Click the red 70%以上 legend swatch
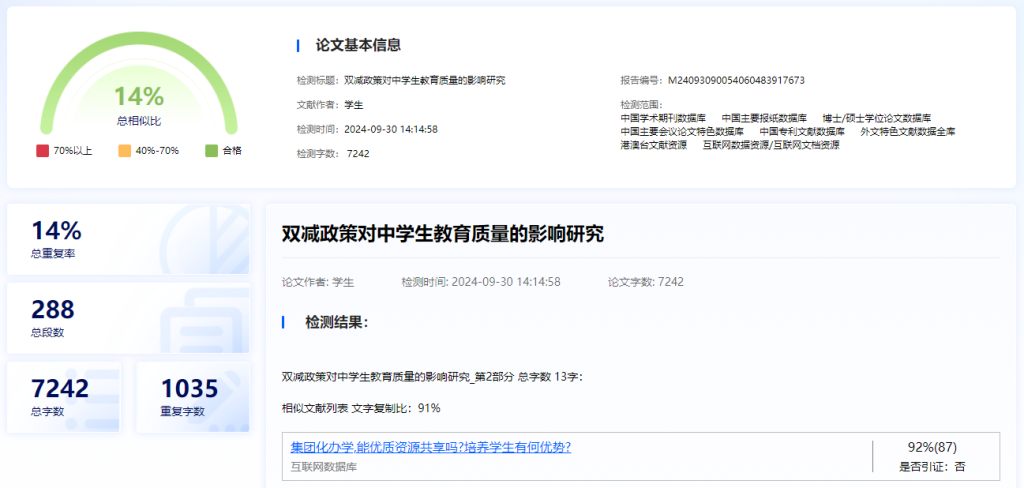Viewport: 1024px width, 488px height. (42, 151)
